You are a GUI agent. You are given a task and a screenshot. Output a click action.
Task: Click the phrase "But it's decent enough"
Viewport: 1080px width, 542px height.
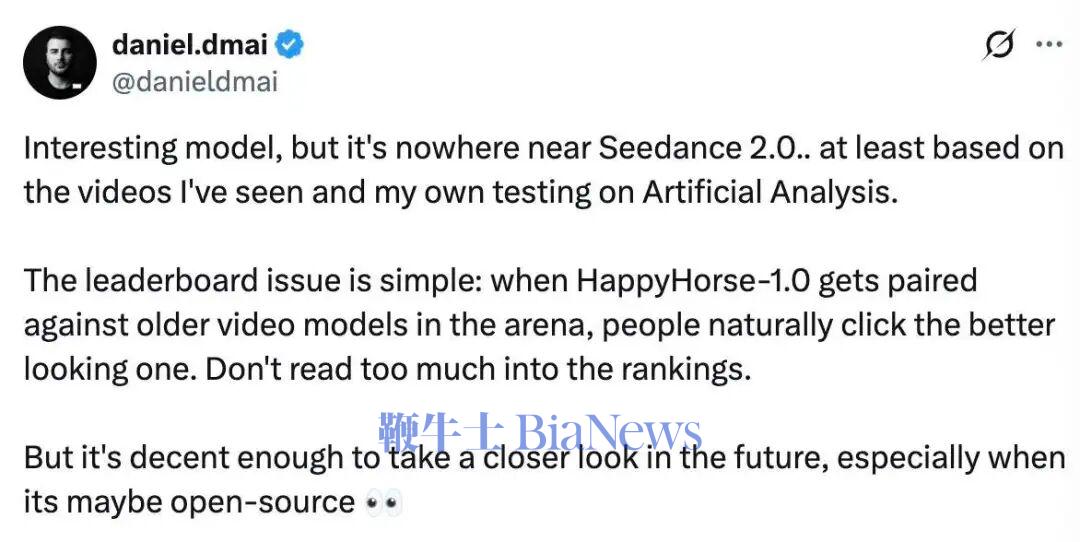(199, 458)
